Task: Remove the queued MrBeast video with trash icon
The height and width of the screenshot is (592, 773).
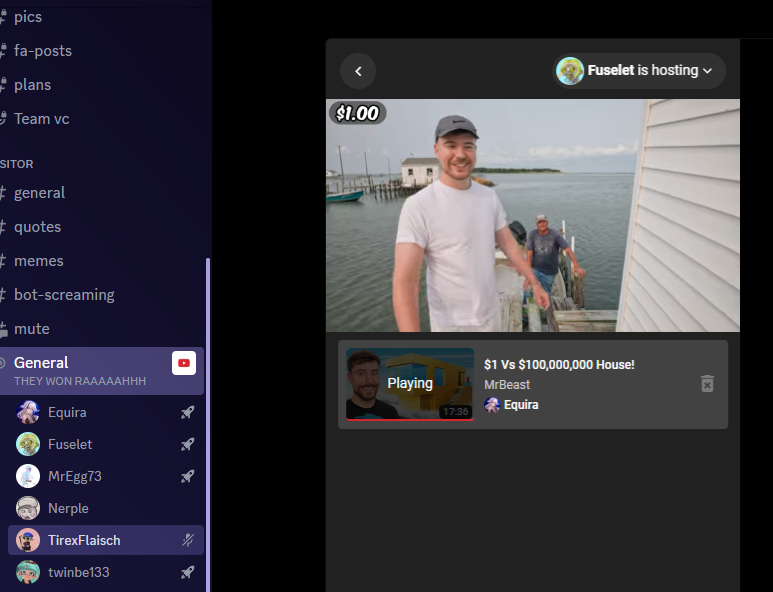Action: [x=707, y=384]
